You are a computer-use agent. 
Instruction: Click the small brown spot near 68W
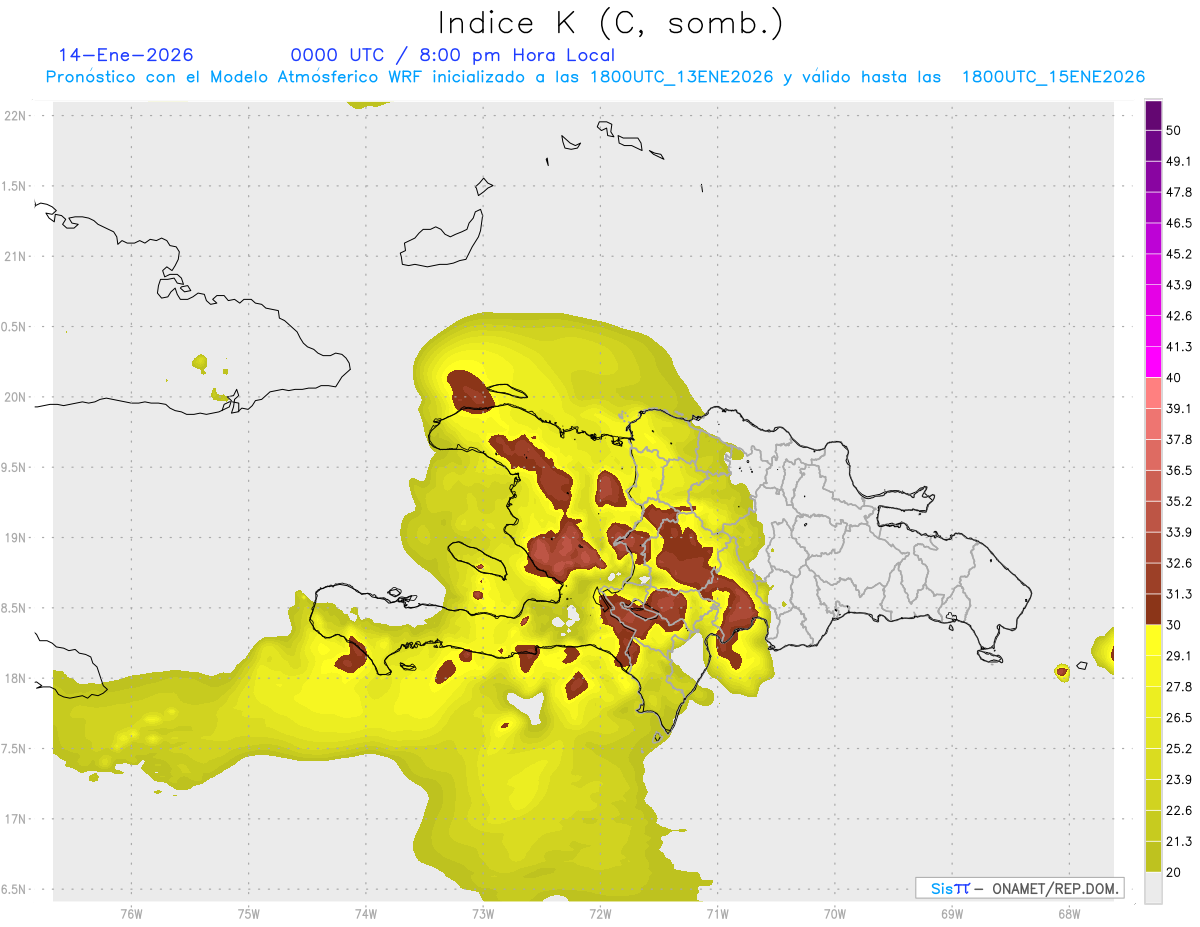(1062, 671)
